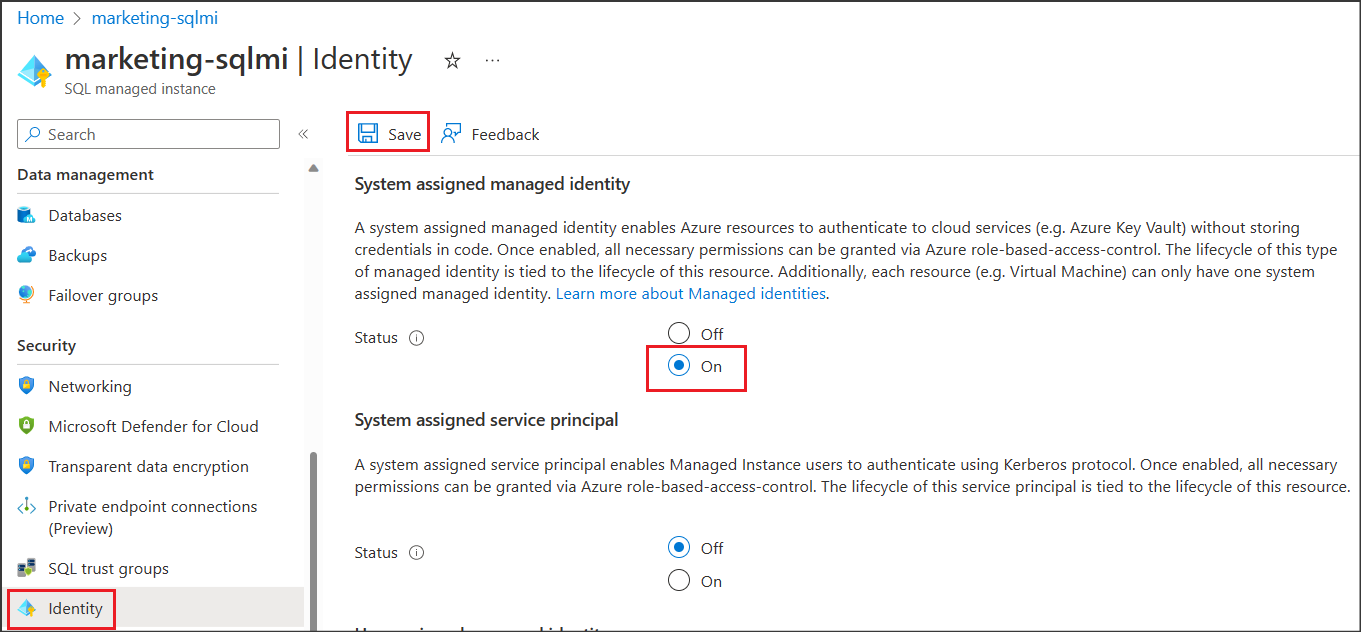Image resolution: width=1361 pixels, height=632 pixels.
Task: Click Microsoft Defender for Cloud icon
Action: [x=27, y=427]
